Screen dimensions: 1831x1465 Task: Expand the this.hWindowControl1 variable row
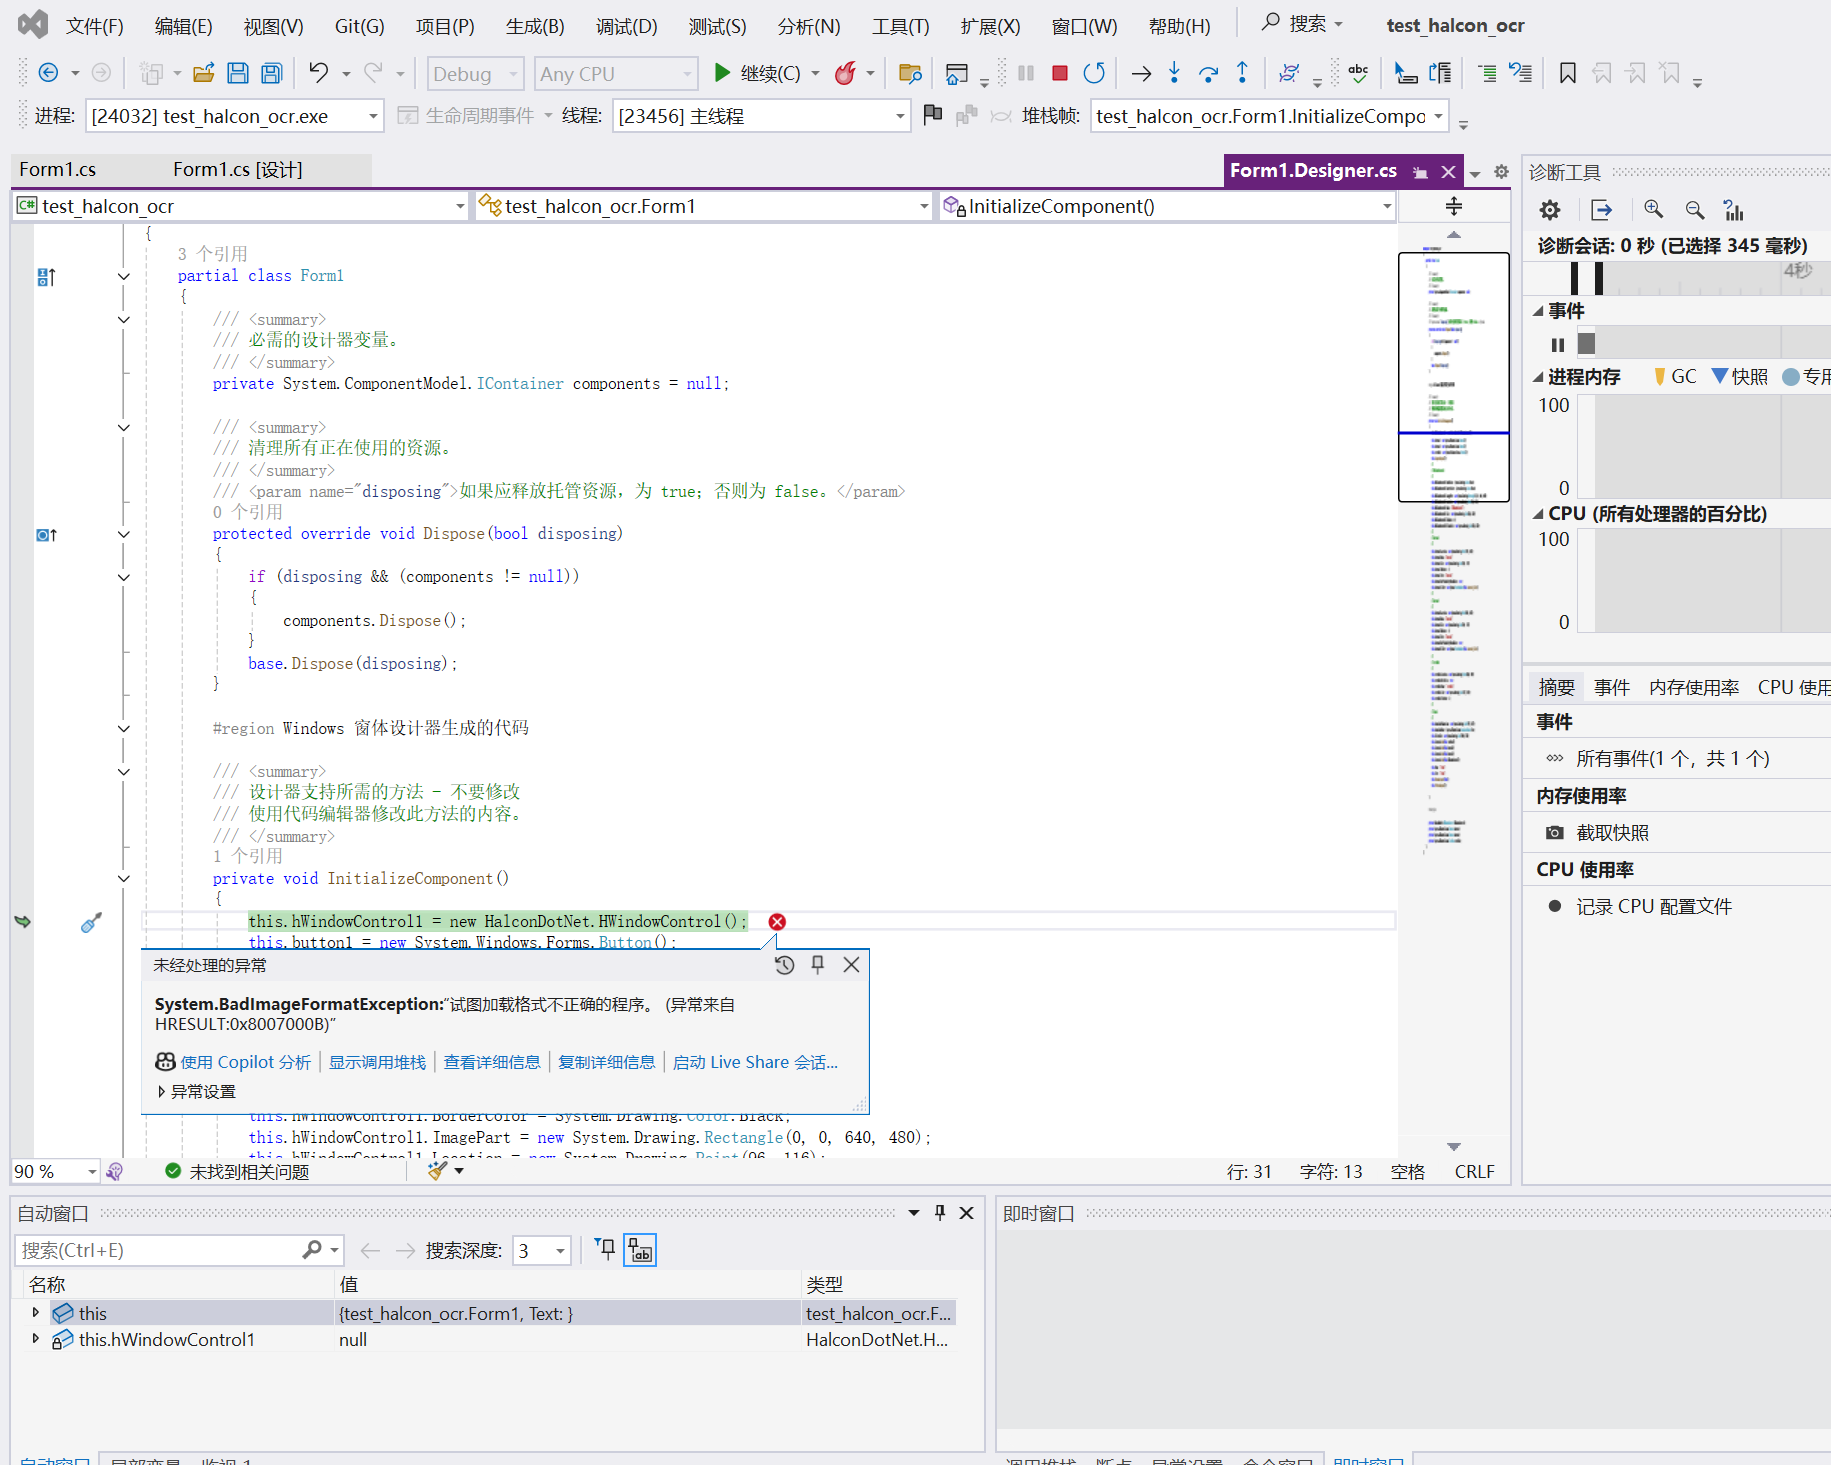click(x=35, y=1338)
